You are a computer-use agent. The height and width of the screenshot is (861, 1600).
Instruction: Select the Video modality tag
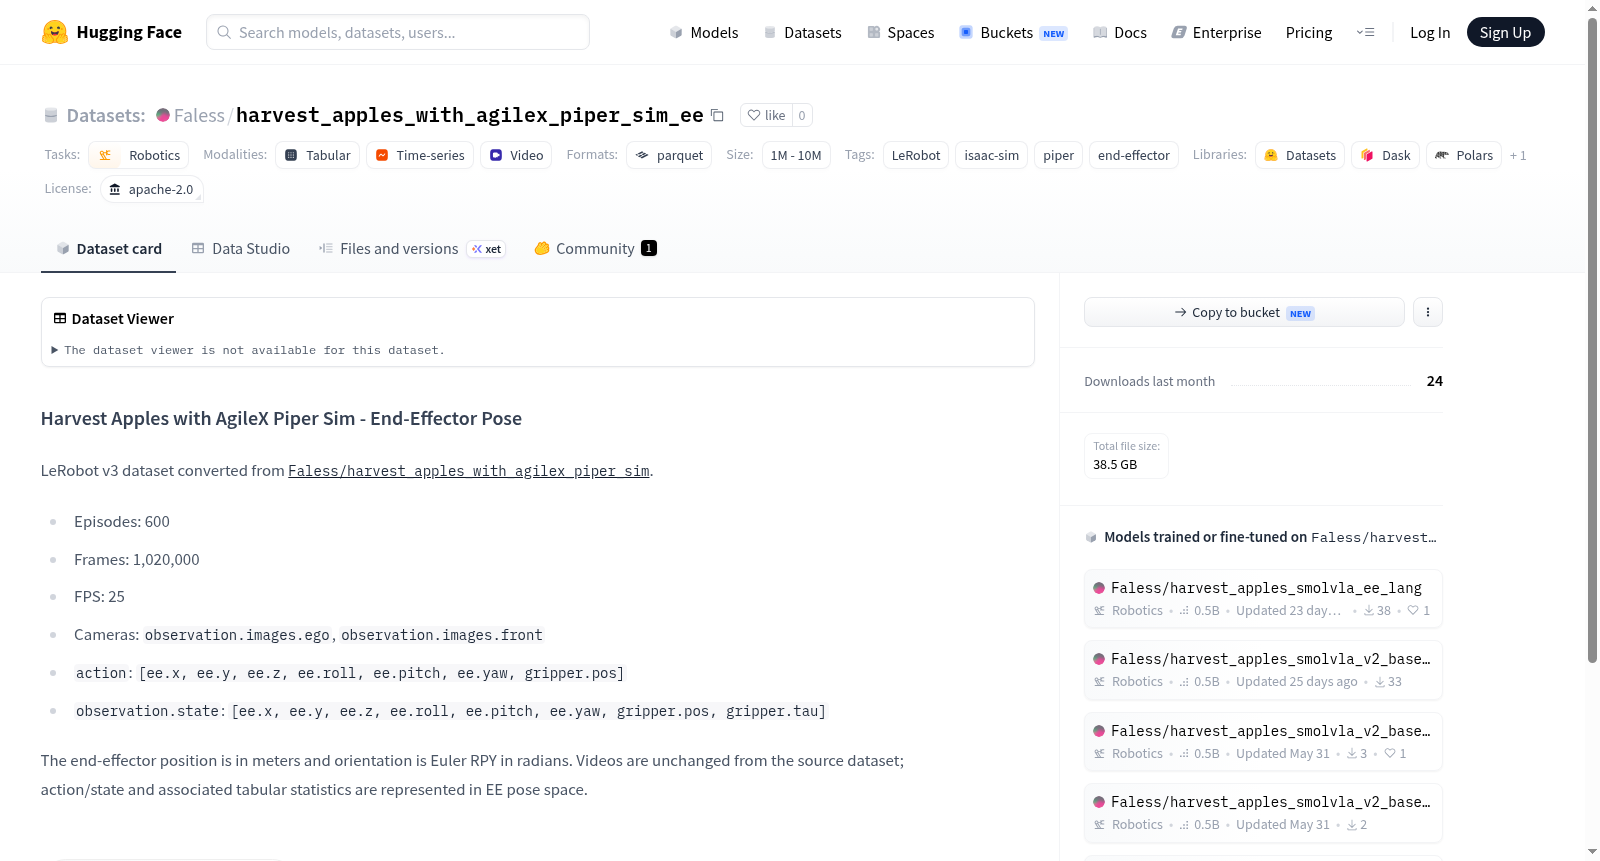click(x=516, y=155)
